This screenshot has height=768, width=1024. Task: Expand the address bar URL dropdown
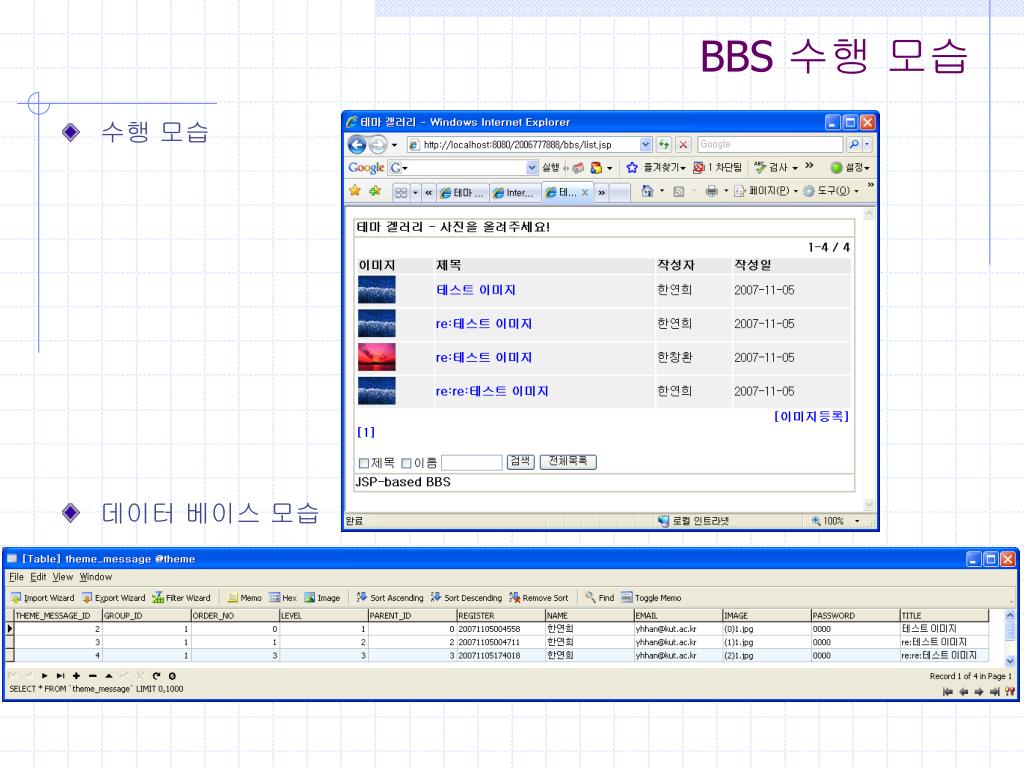pos(645,145)
